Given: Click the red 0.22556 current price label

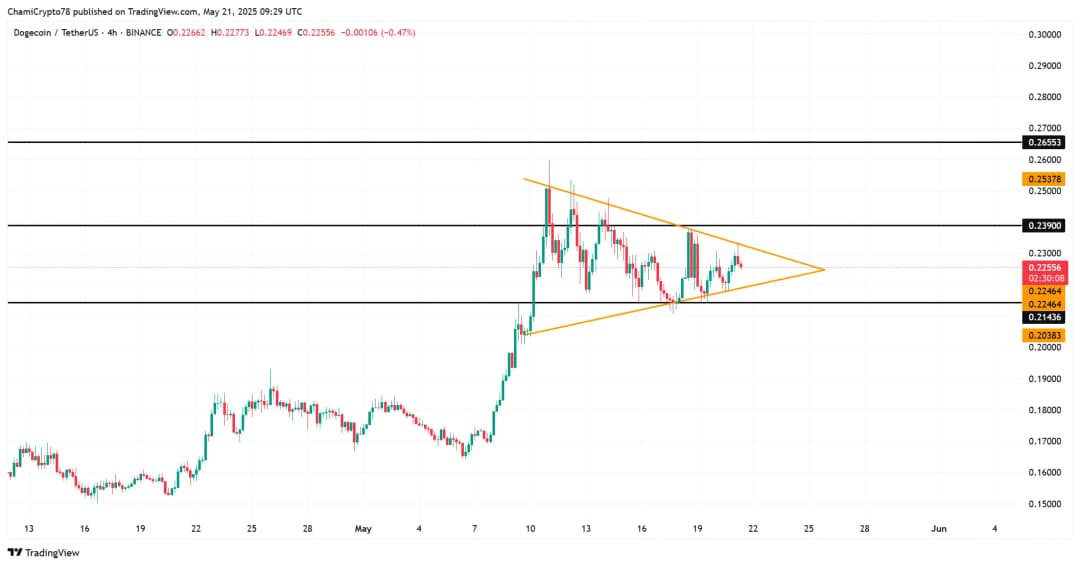Looking at the screenshot, I should [1044, 268].
